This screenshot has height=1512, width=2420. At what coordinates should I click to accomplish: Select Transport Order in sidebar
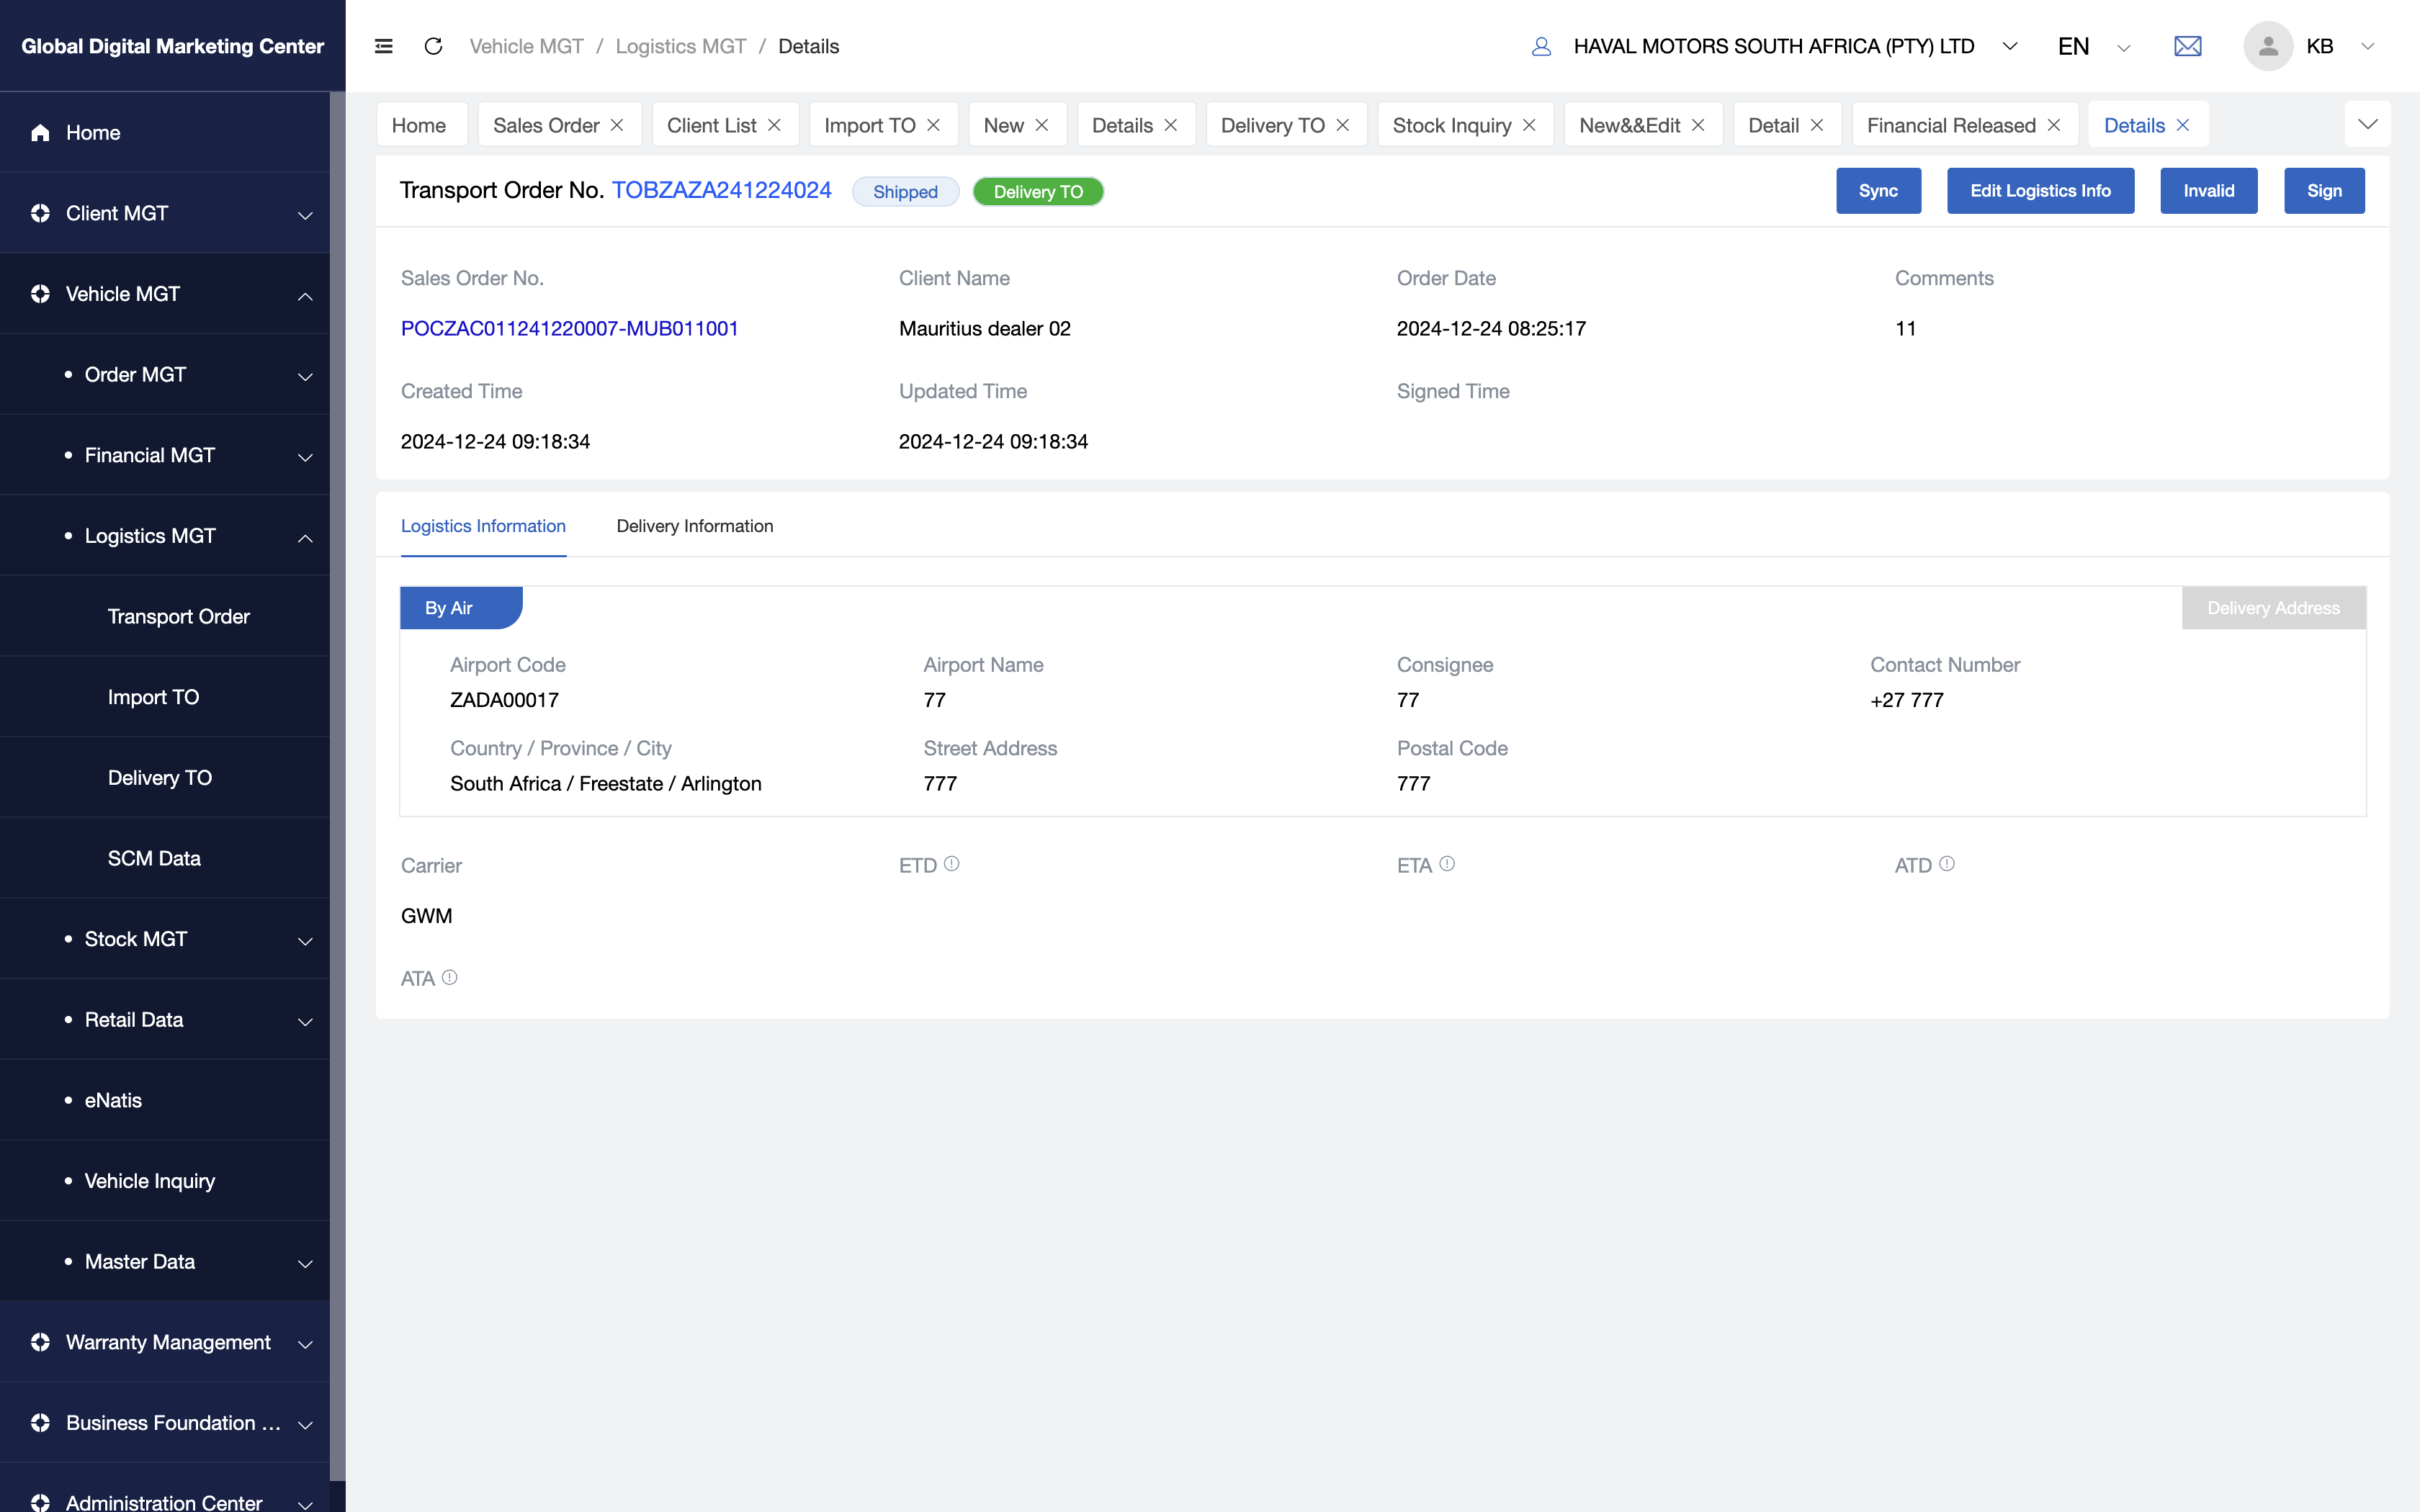(178, 616)
